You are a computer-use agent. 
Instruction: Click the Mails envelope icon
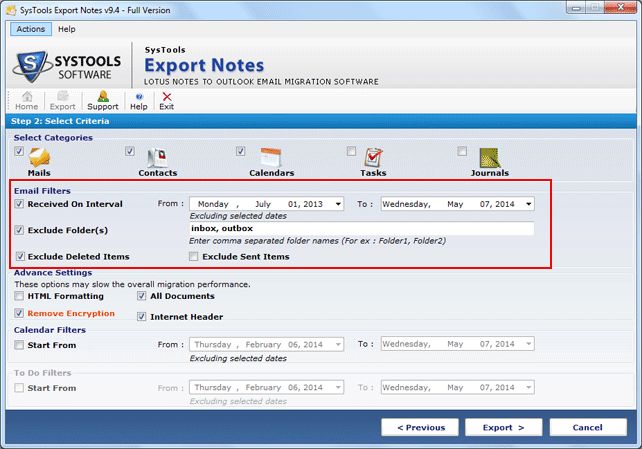pyautogui.click(x=39, y=157)
